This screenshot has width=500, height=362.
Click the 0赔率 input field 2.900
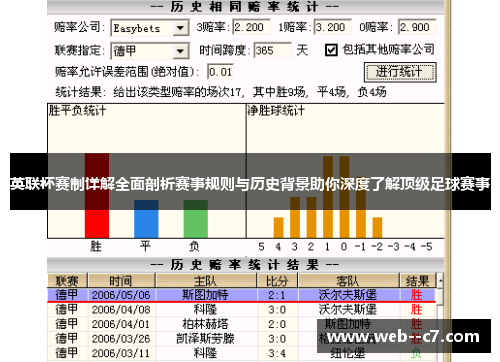click(x=417, y=27)
